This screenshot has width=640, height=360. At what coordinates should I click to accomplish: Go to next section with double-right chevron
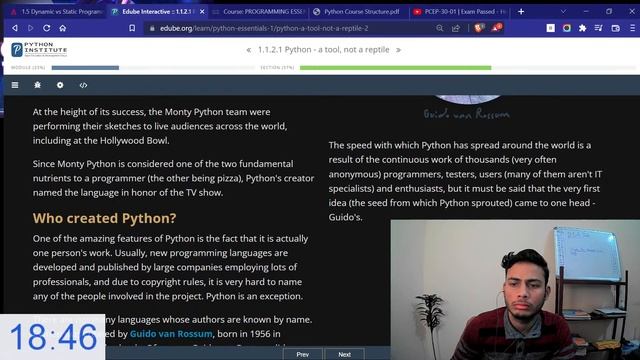[398, 50]
